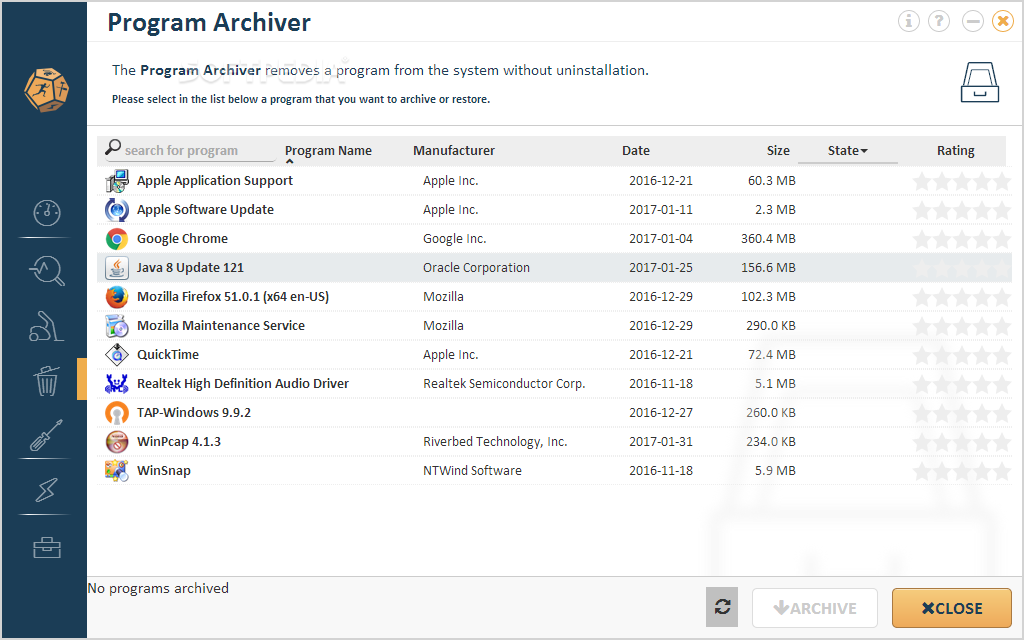Click NTWind Software manufacturer cell
1024x640 pixels.
(x=472, y=470)
